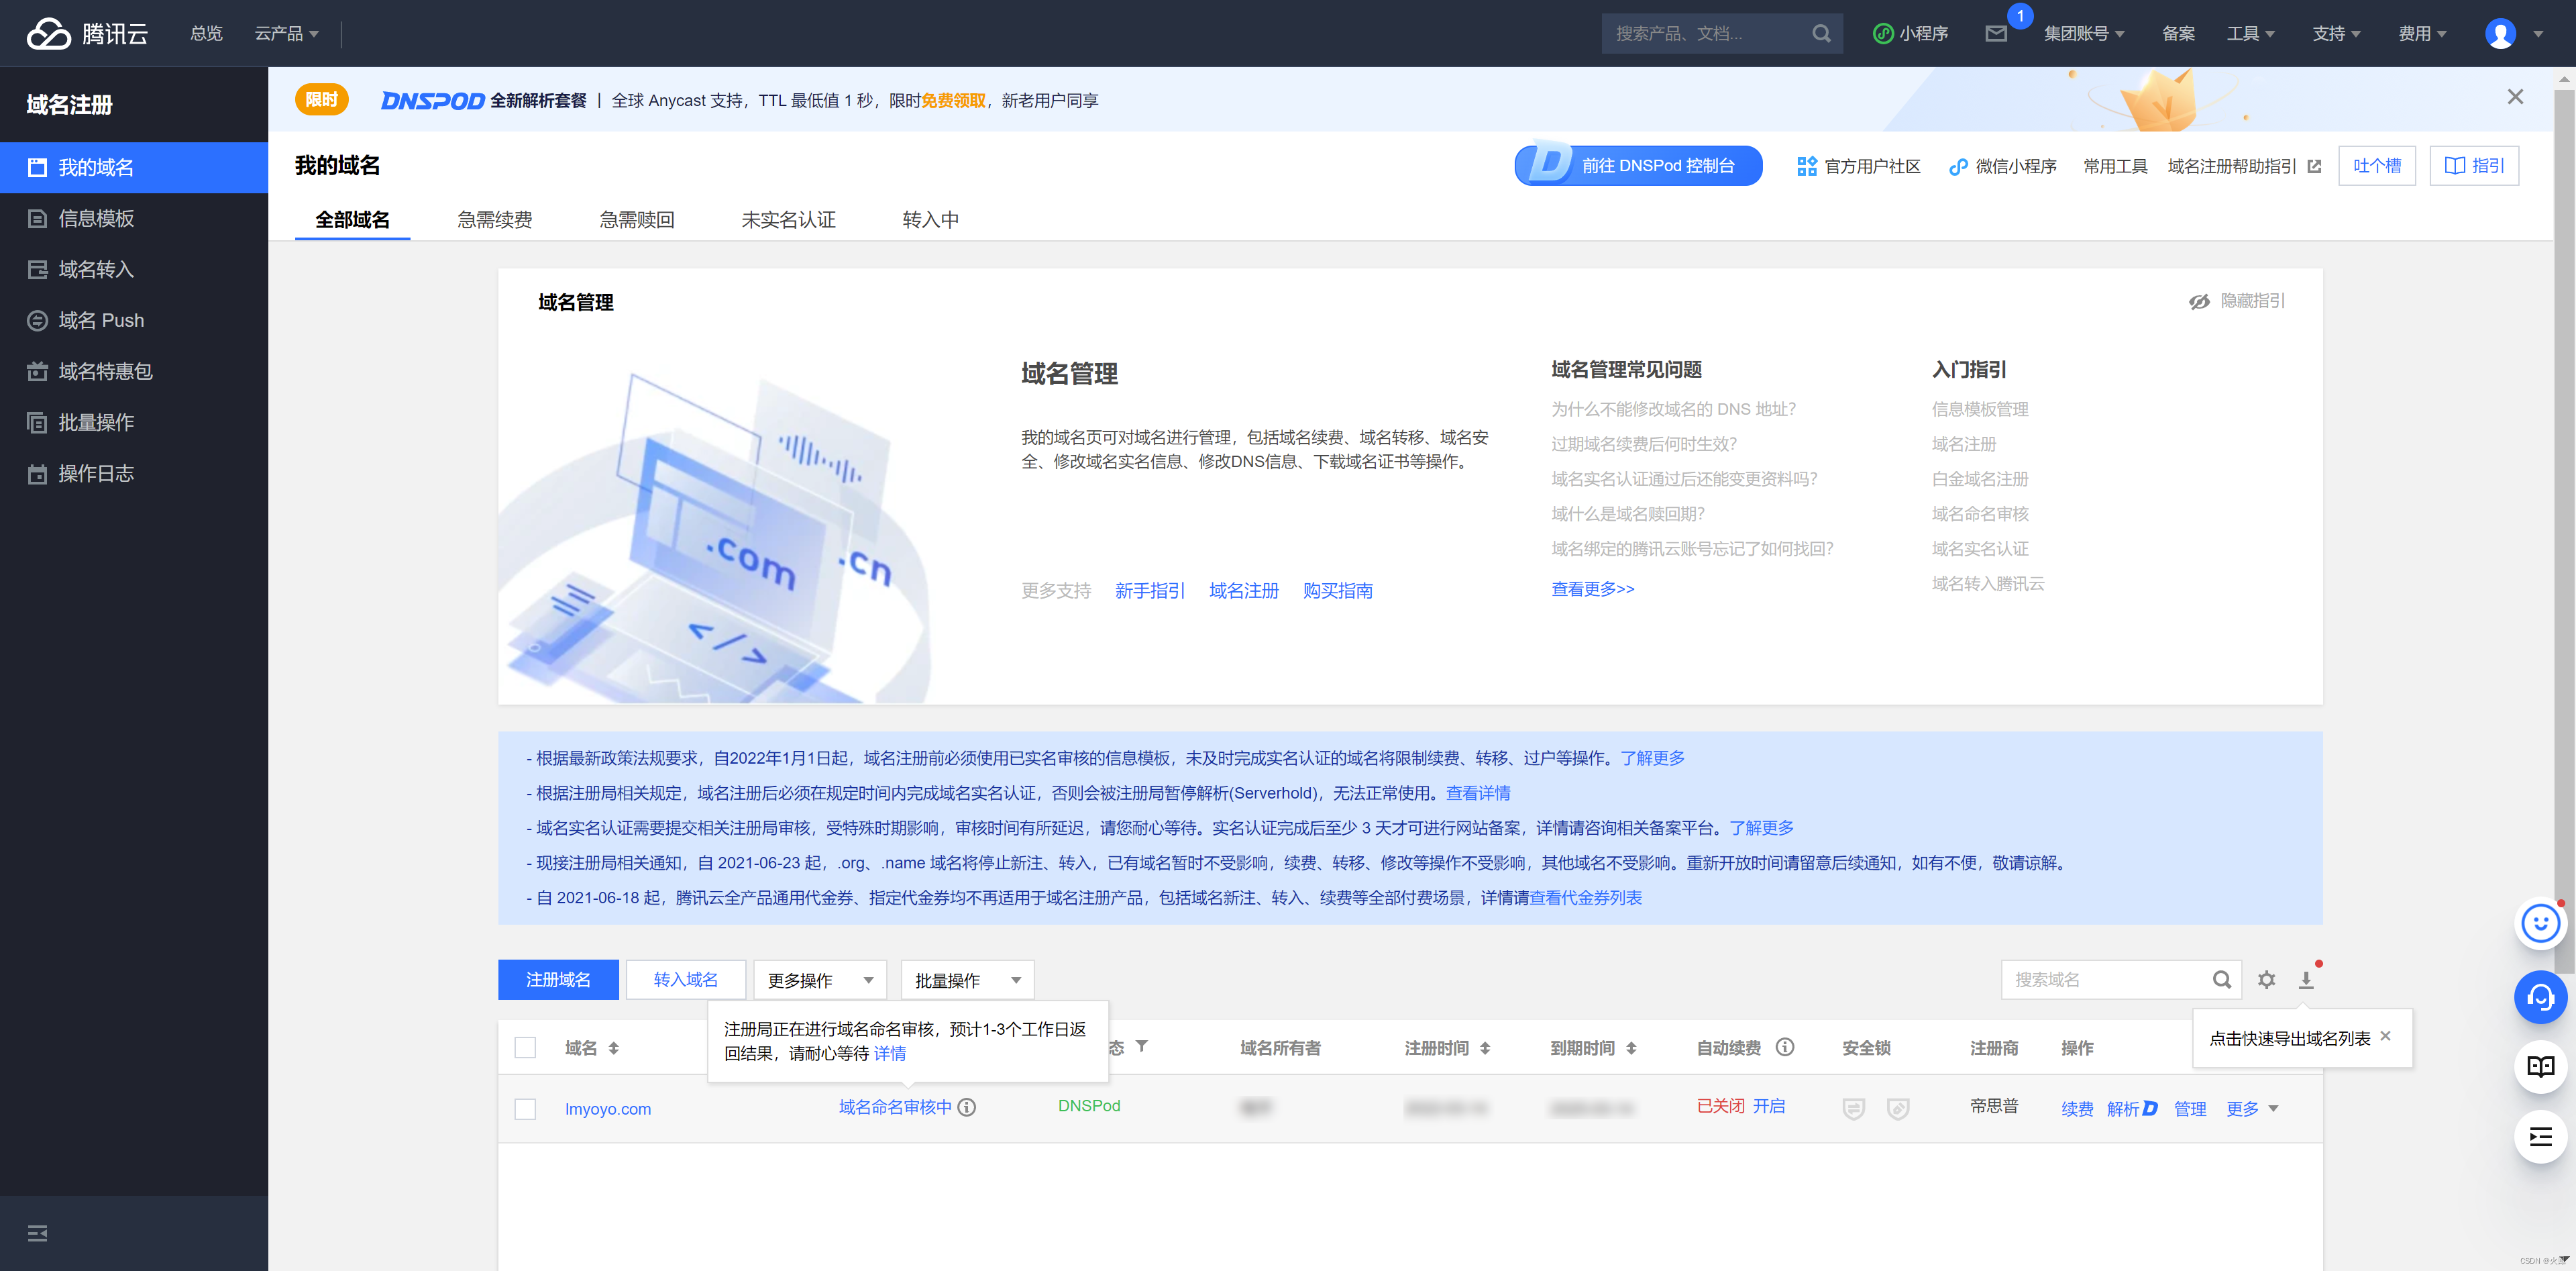Screen dimensions: 2576x1271
Task: Click the second security lock shield icon
Action: 1898,1108
